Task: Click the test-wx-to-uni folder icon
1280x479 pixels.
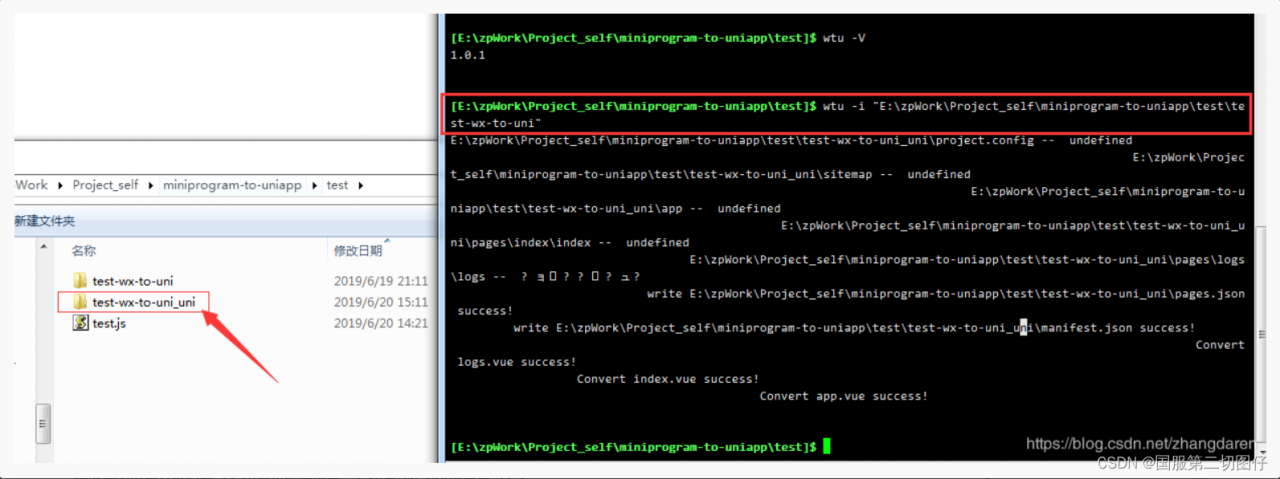Action: pyautogui.click(x=81, y=281)
